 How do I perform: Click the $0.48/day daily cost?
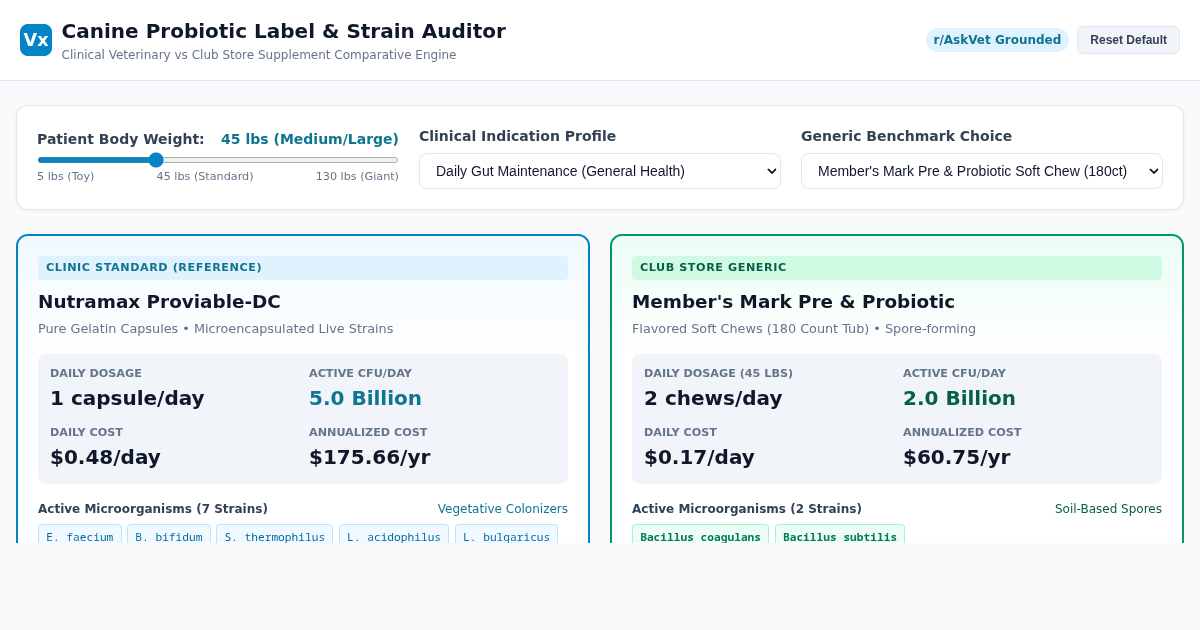coord(105,457)
